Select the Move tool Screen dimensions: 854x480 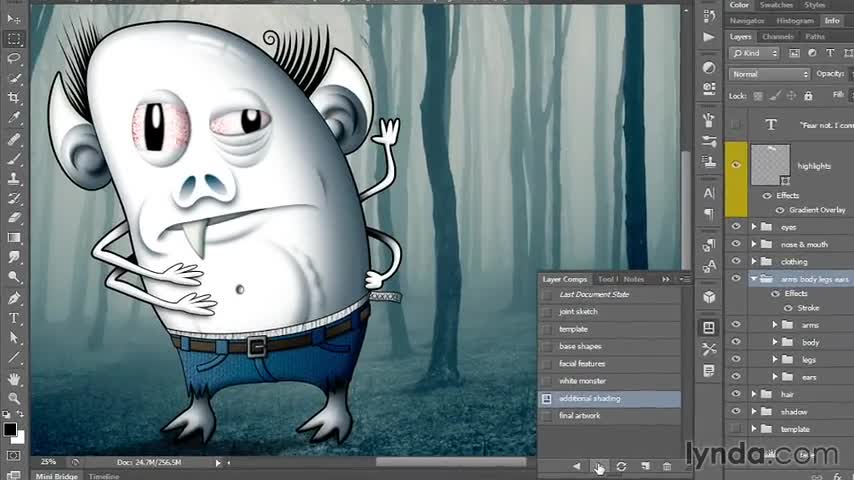coord(14,19)
